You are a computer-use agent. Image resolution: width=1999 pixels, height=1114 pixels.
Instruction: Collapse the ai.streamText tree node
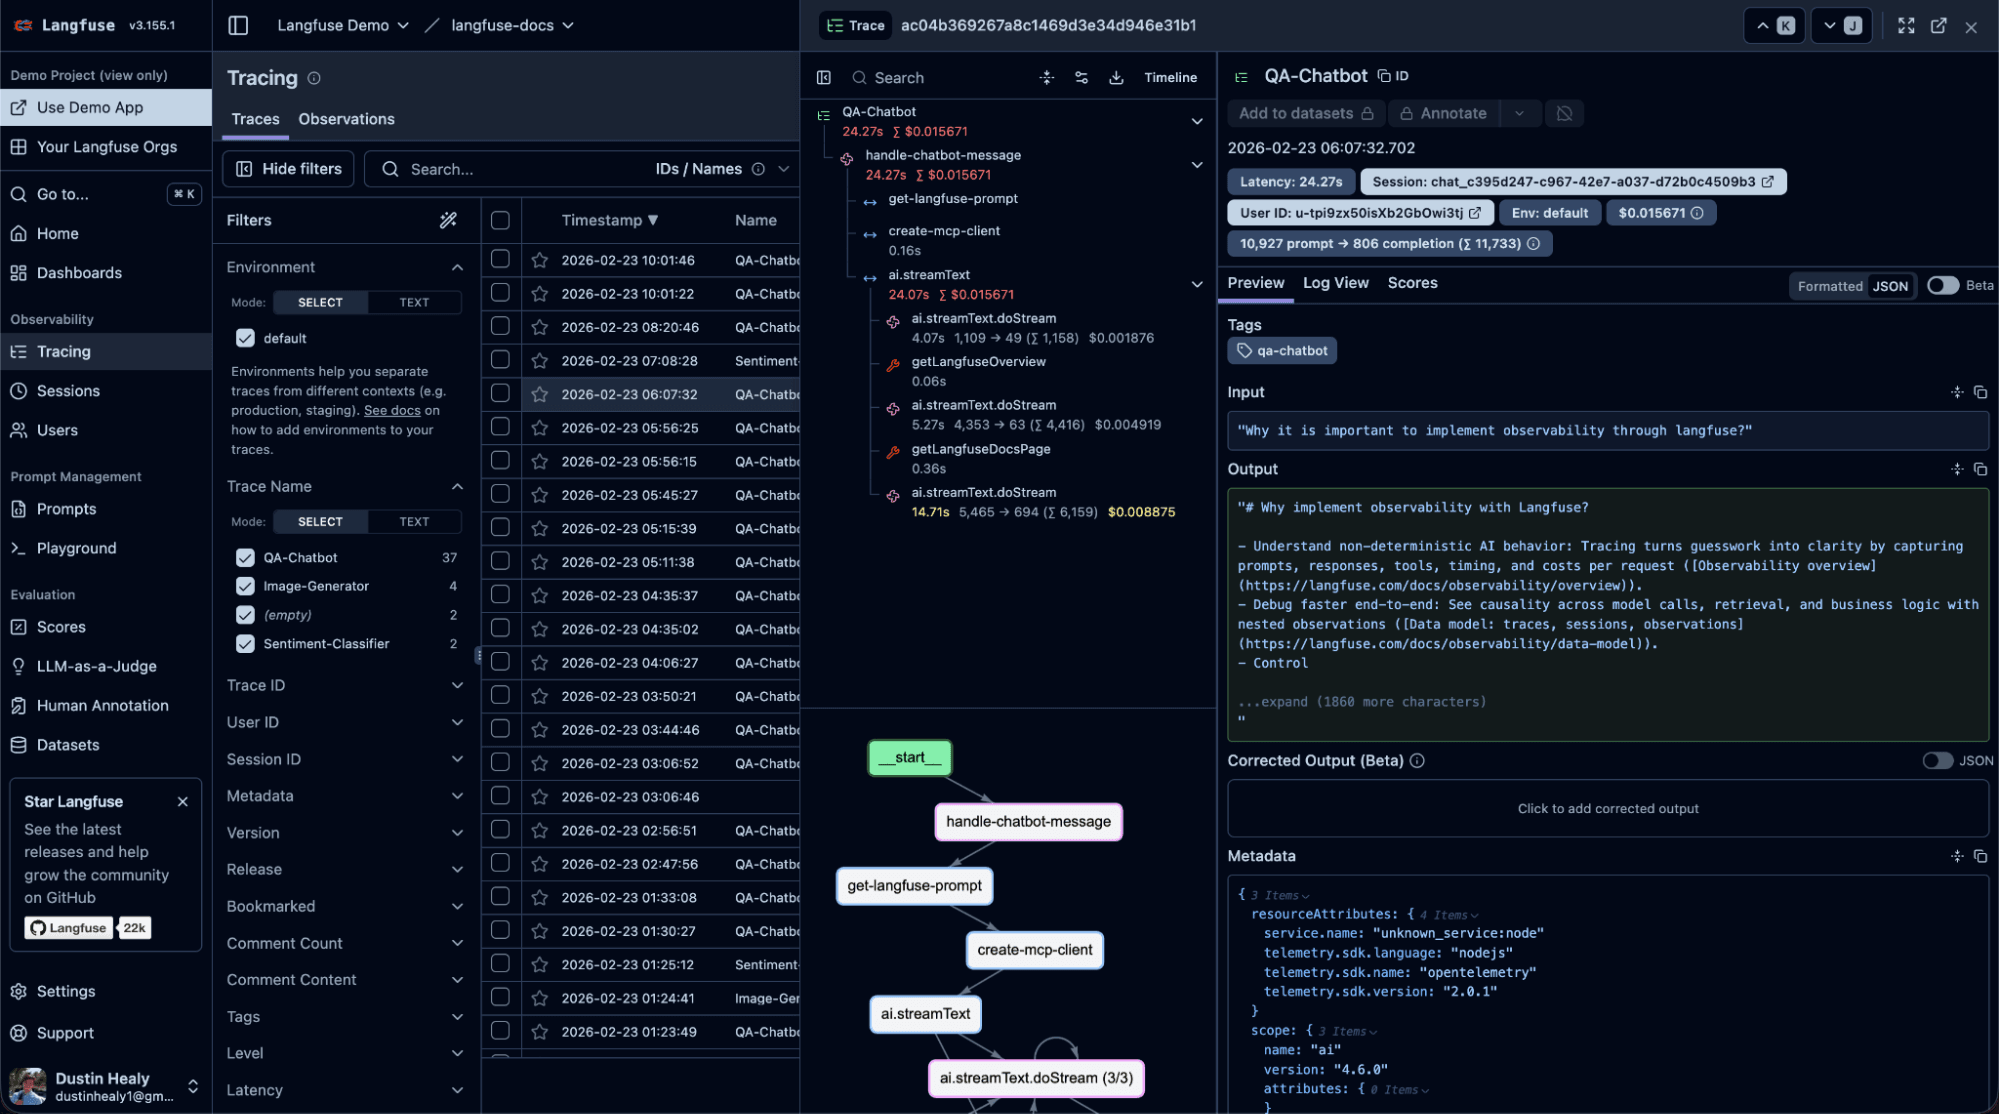tap(1196, 284)
